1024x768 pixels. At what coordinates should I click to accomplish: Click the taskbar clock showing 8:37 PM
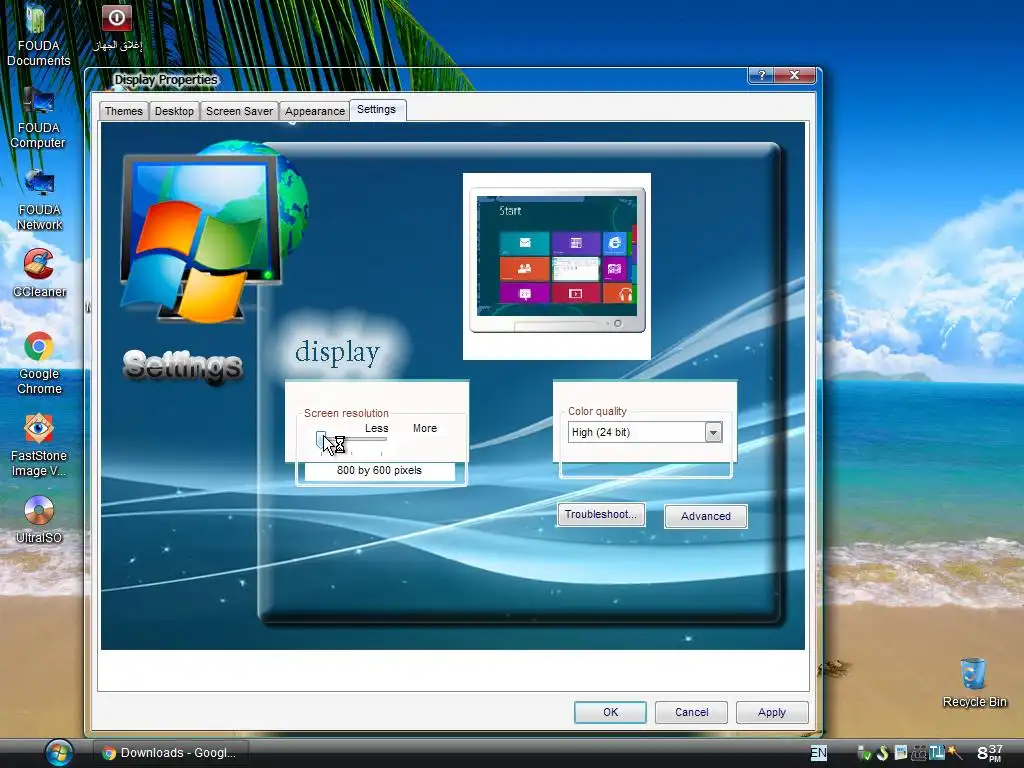click(x=990, y=753)
